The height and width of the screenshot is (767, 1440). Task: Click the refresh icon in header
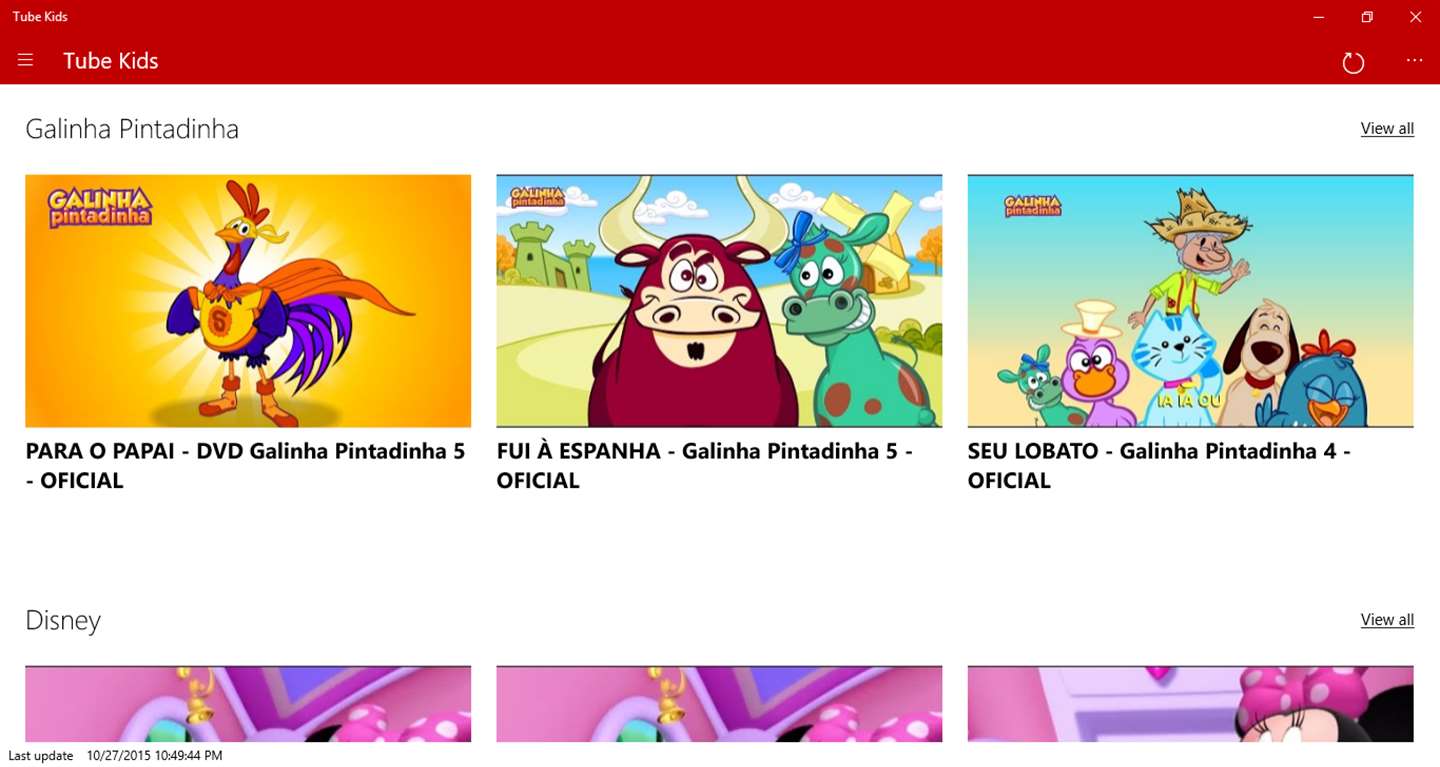point(1353,62)
